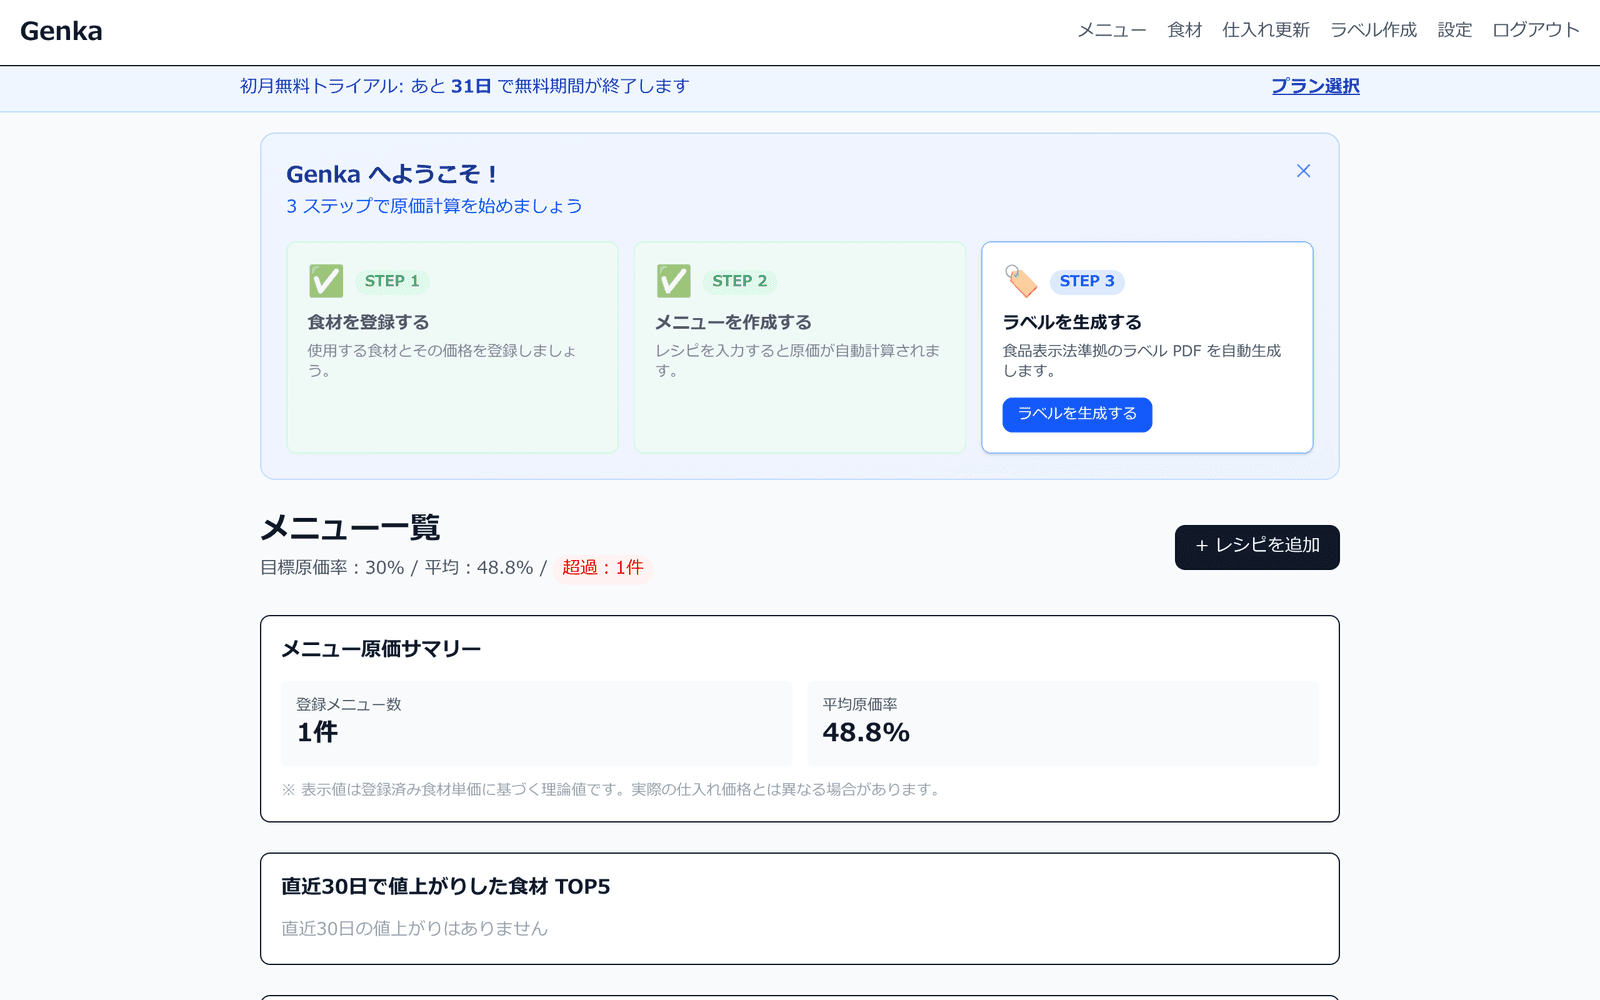Click 直近30日で値上がりした食材 TOP5 heading
Viewport: 1600px width, 1000px height.
(x=445, y=887)
